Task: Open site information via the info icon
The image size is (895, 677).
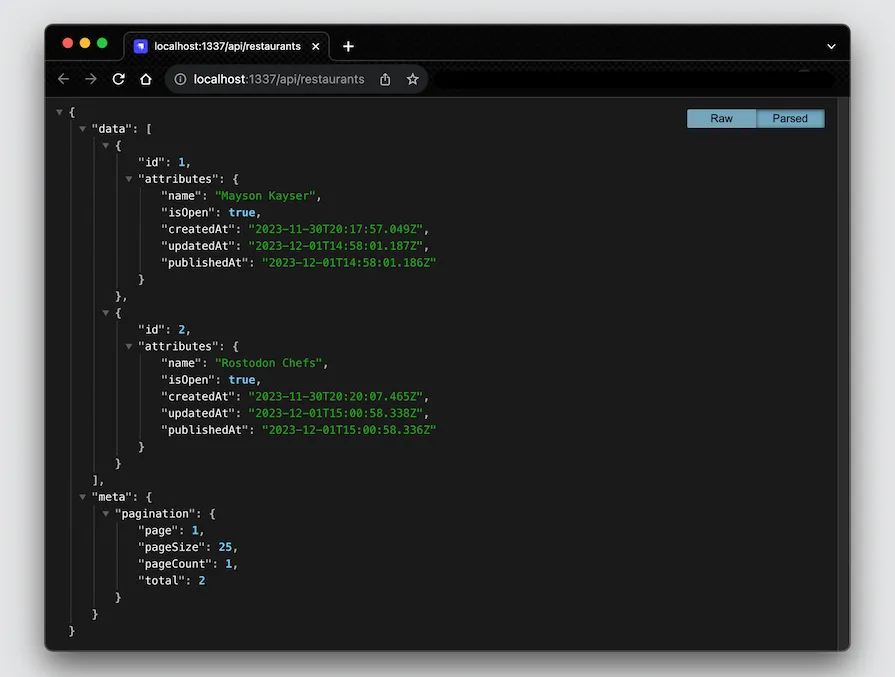Action: 177,78
